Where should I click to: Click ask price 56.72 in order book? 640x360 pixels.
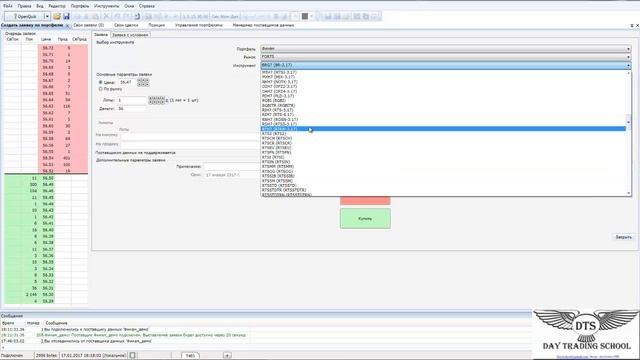click(48, 48)
